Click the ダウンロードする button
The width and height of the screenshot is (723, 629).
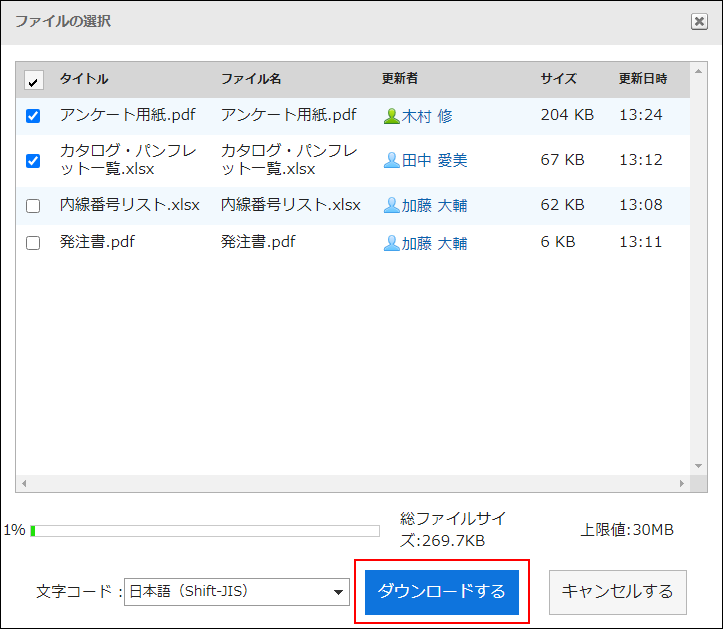[442, 592]
